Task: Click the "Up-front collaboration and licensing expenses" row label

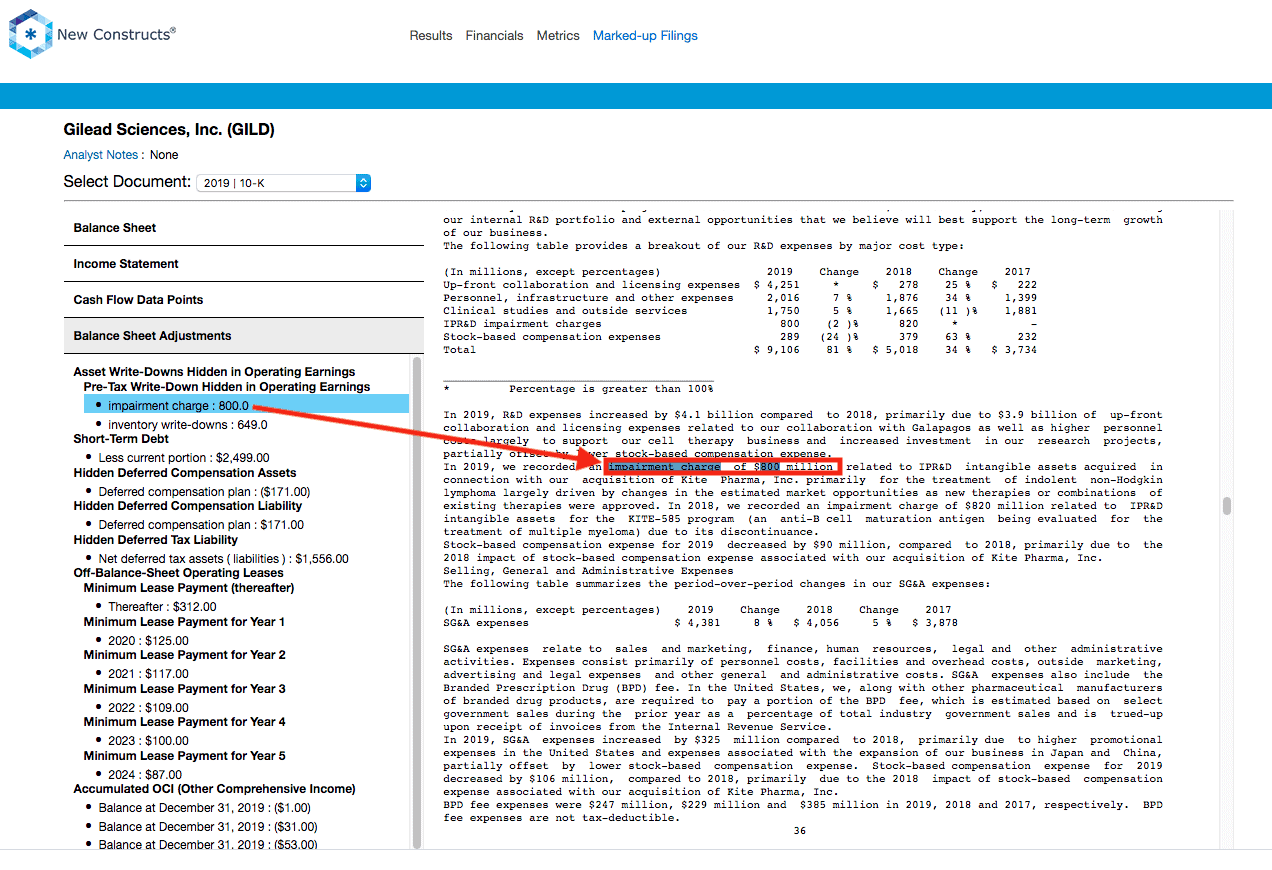Action: [x=592, y=285]
